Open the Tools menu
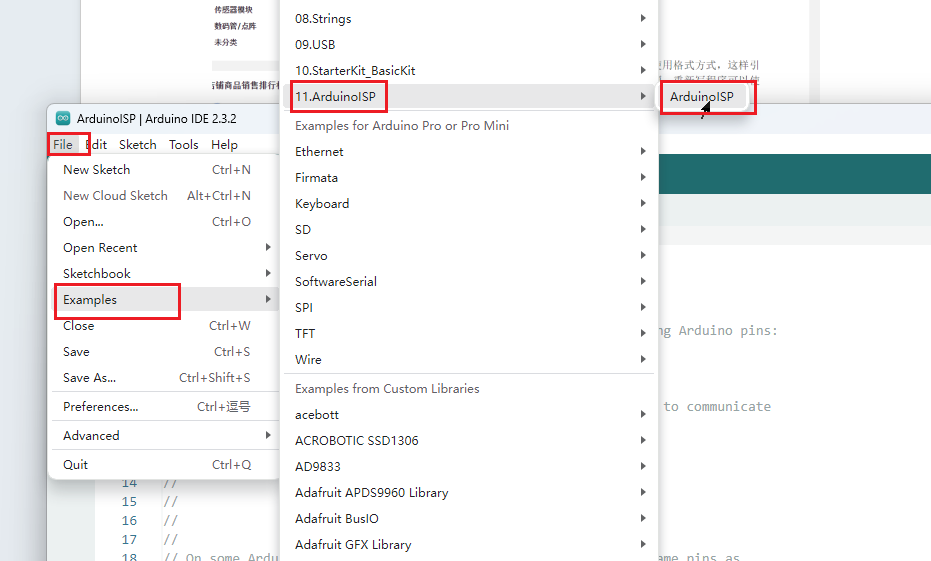The height and width of the screenshot is (561, 931). (x=183, y=145)
